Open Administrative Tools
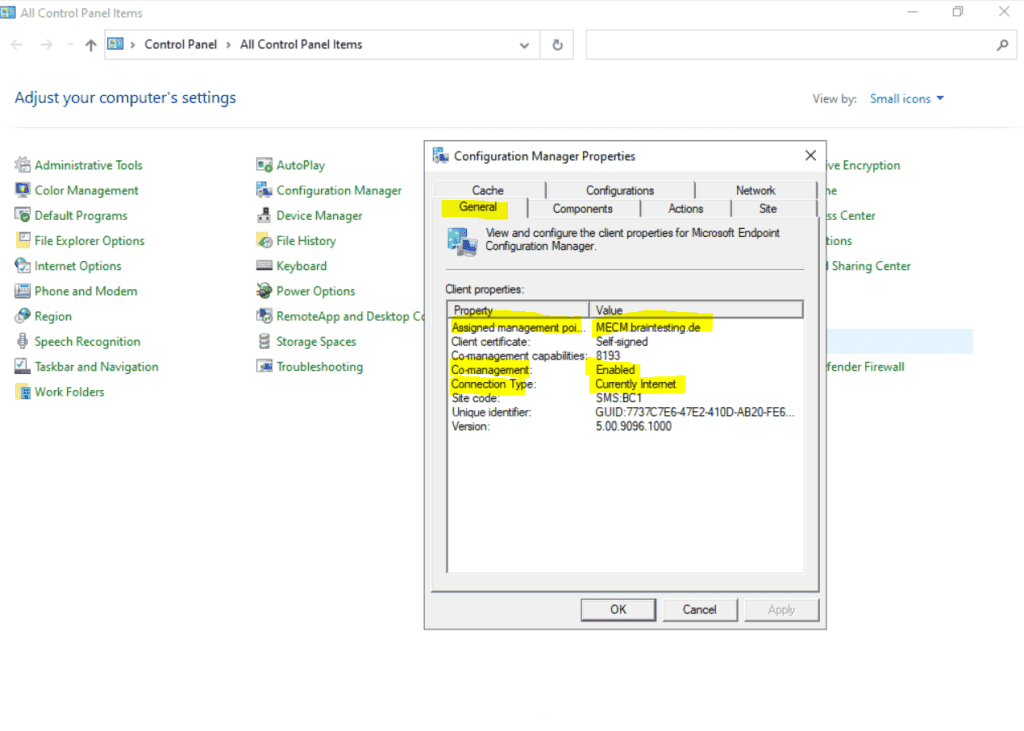 tap(88, 164)
